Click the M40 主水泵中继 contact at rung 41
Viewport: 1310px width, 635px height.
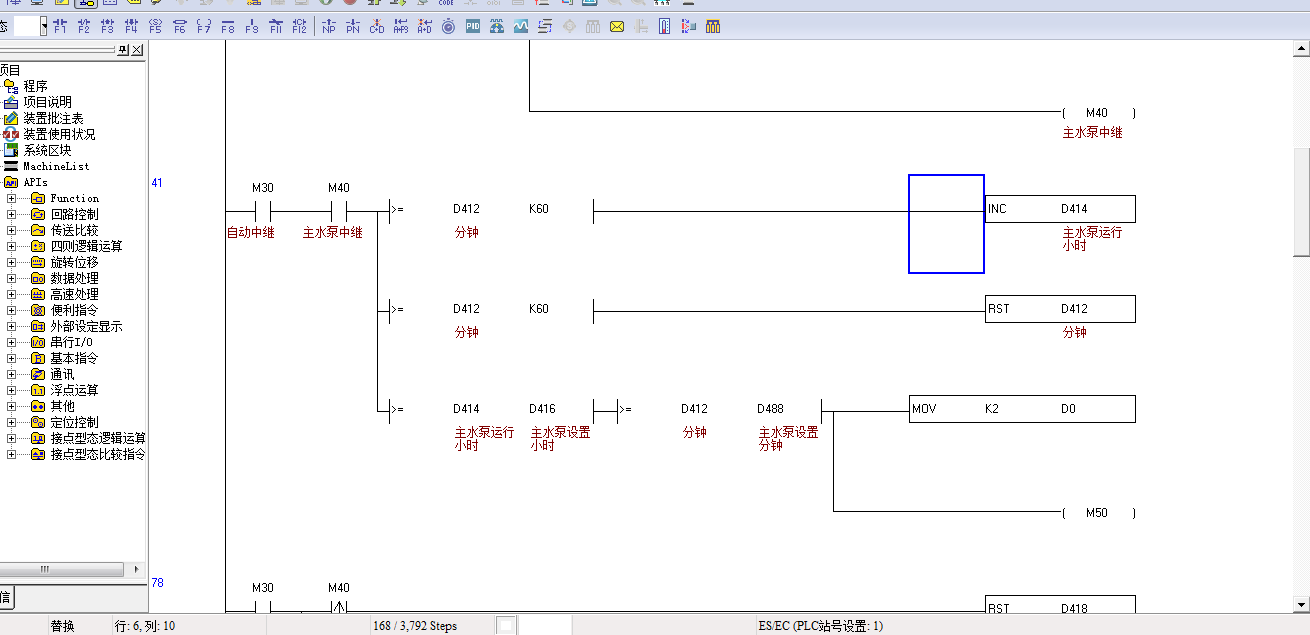[x=339, y=212]
